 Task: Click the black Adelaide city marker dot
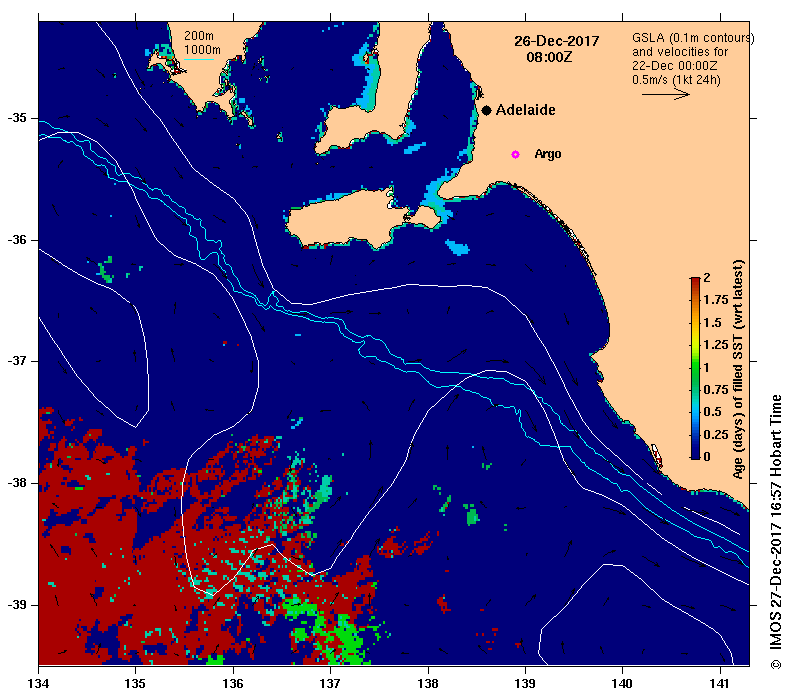click(x=486, y=110)
